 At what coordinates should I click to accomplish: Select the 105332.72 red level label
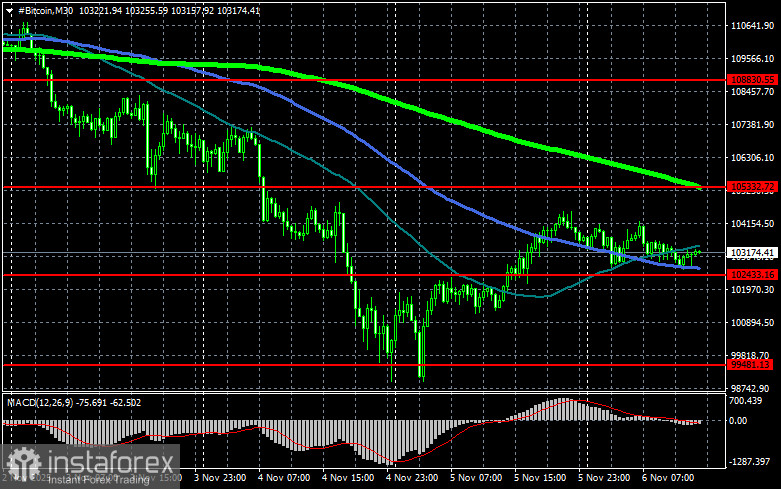752,187
